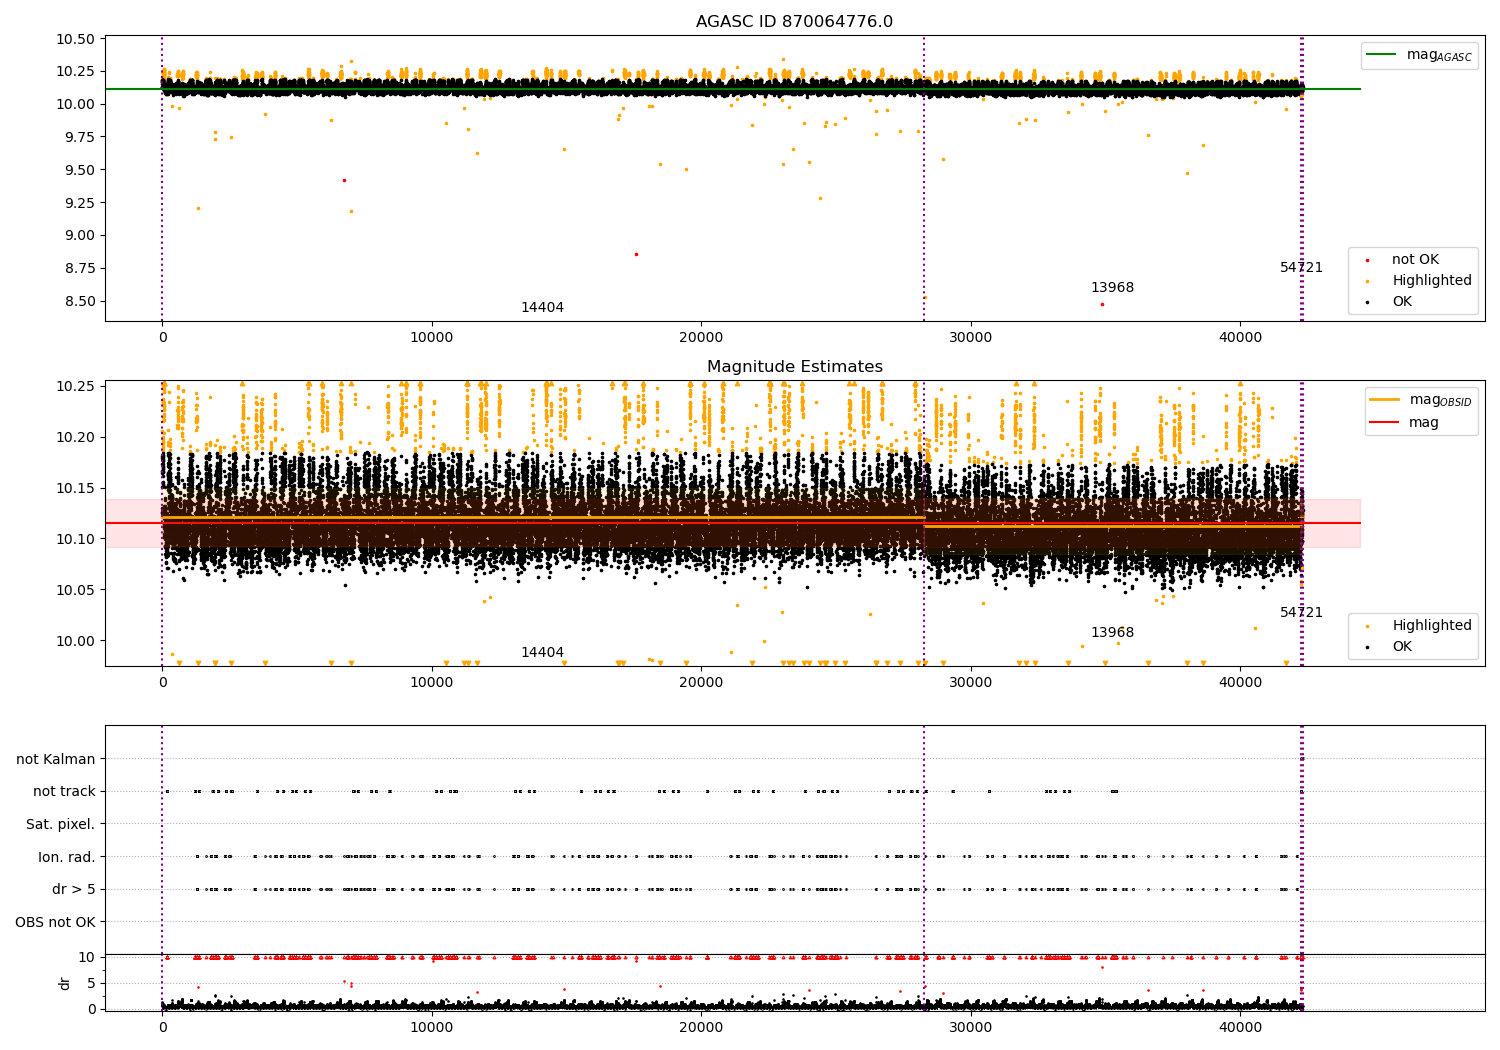Click the 'dr > 5' row label
This screenshot has width=1500, height=1050.
(x=74, y=889)
